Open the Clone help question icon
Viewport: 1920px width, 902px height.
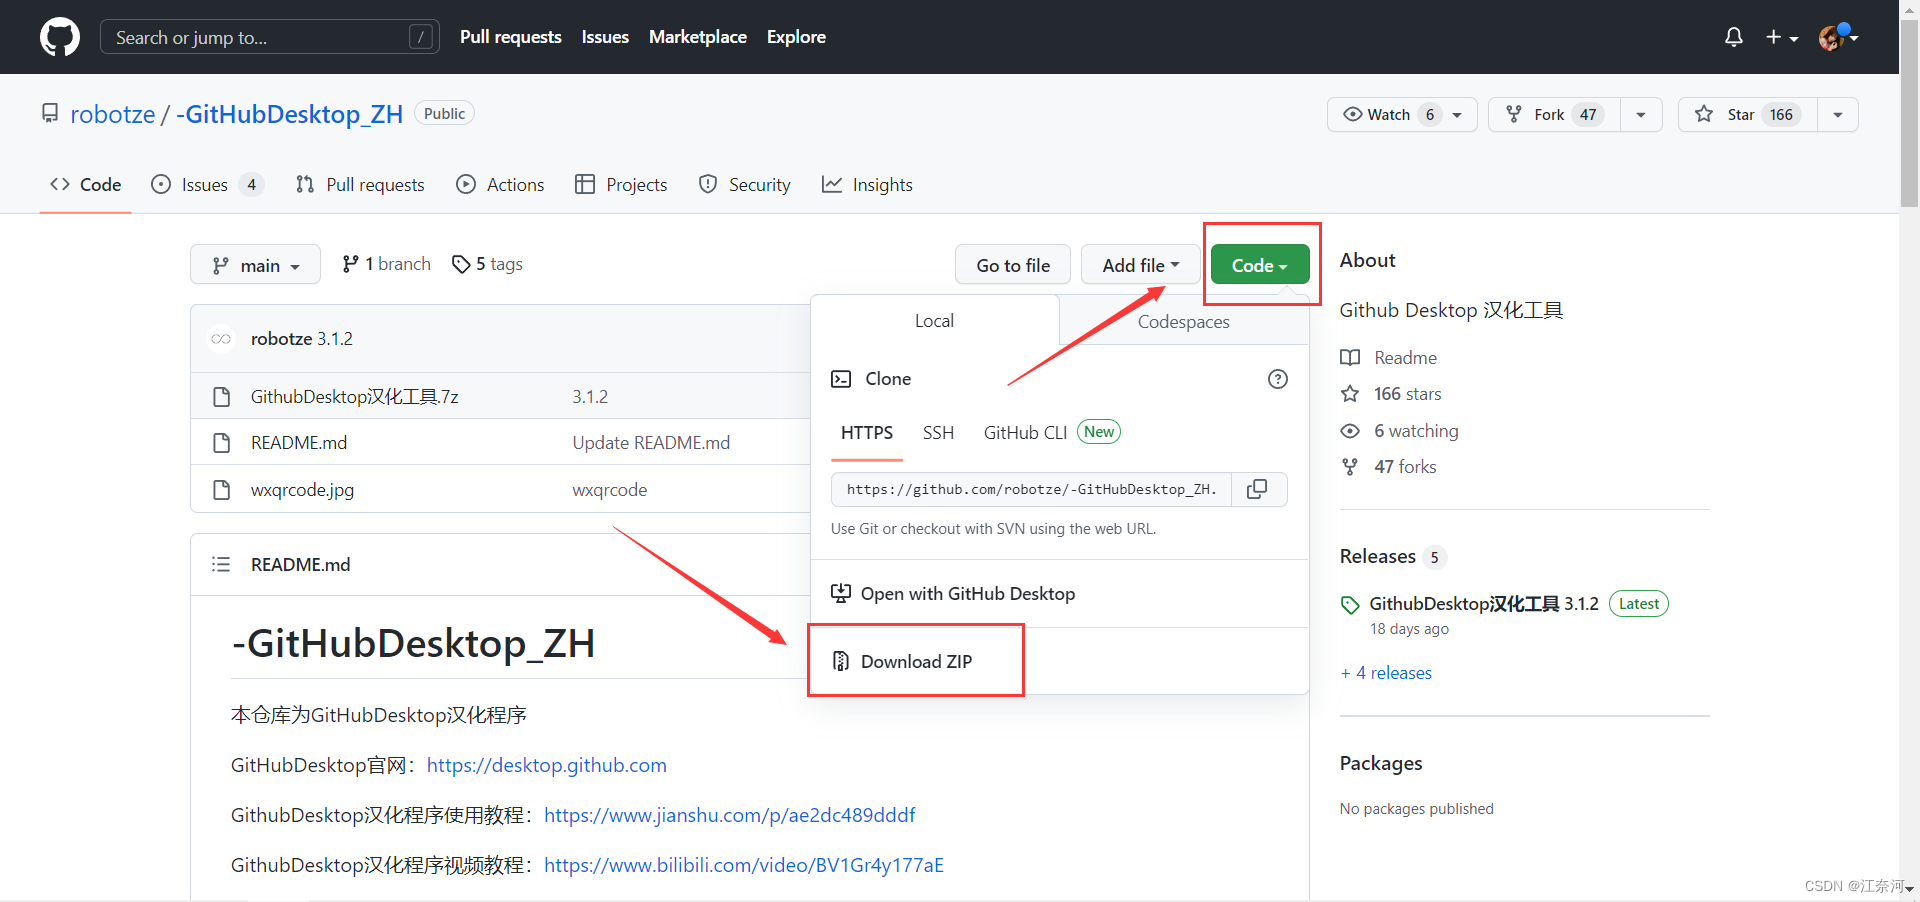[1278, 379]
